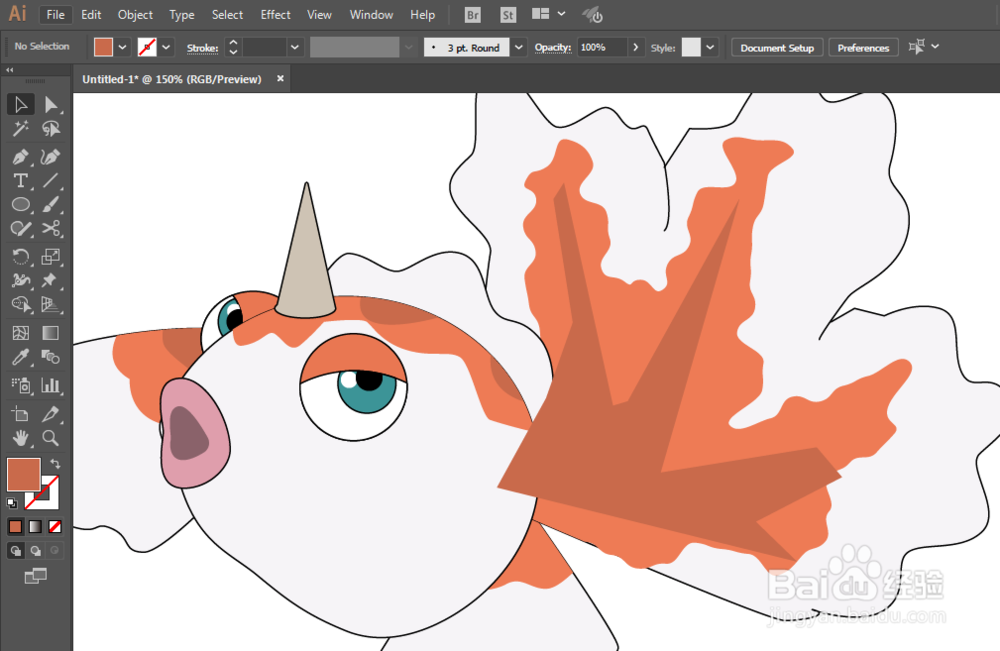Click the large fill color box
Screen dimensions: 1000x651
[24, 474]
